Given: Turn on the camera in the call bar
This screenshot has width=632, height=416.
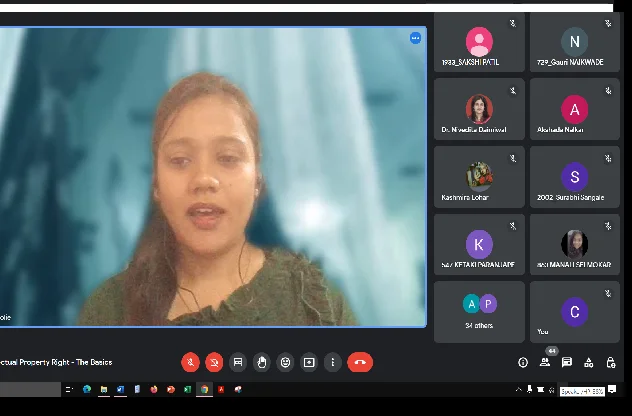Looking at the screenshot, I should point(214,362).
